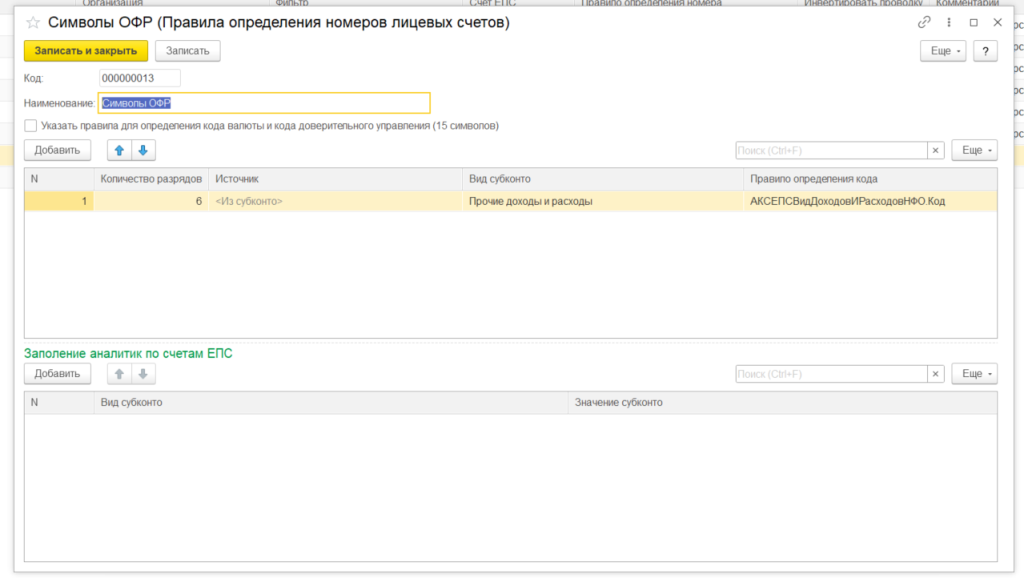1024x578 pixels.
Task: Click the Наименование input field
Action: click(x=264, y=103)
